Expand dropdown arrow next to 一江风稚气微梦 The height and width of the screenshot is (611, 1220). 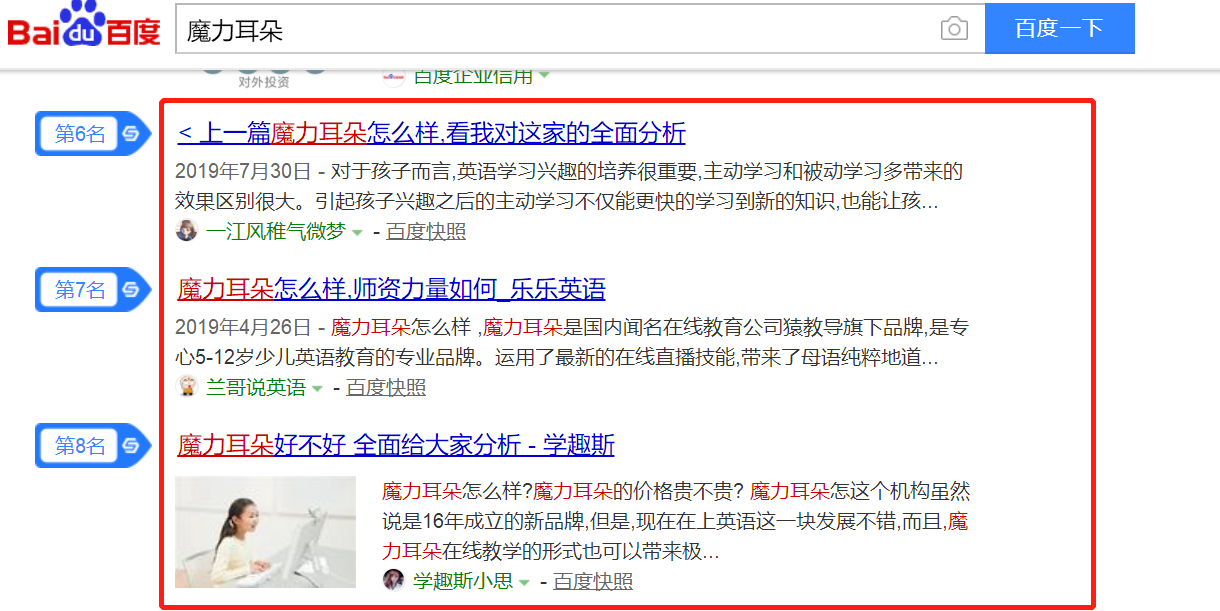point(357,233)
